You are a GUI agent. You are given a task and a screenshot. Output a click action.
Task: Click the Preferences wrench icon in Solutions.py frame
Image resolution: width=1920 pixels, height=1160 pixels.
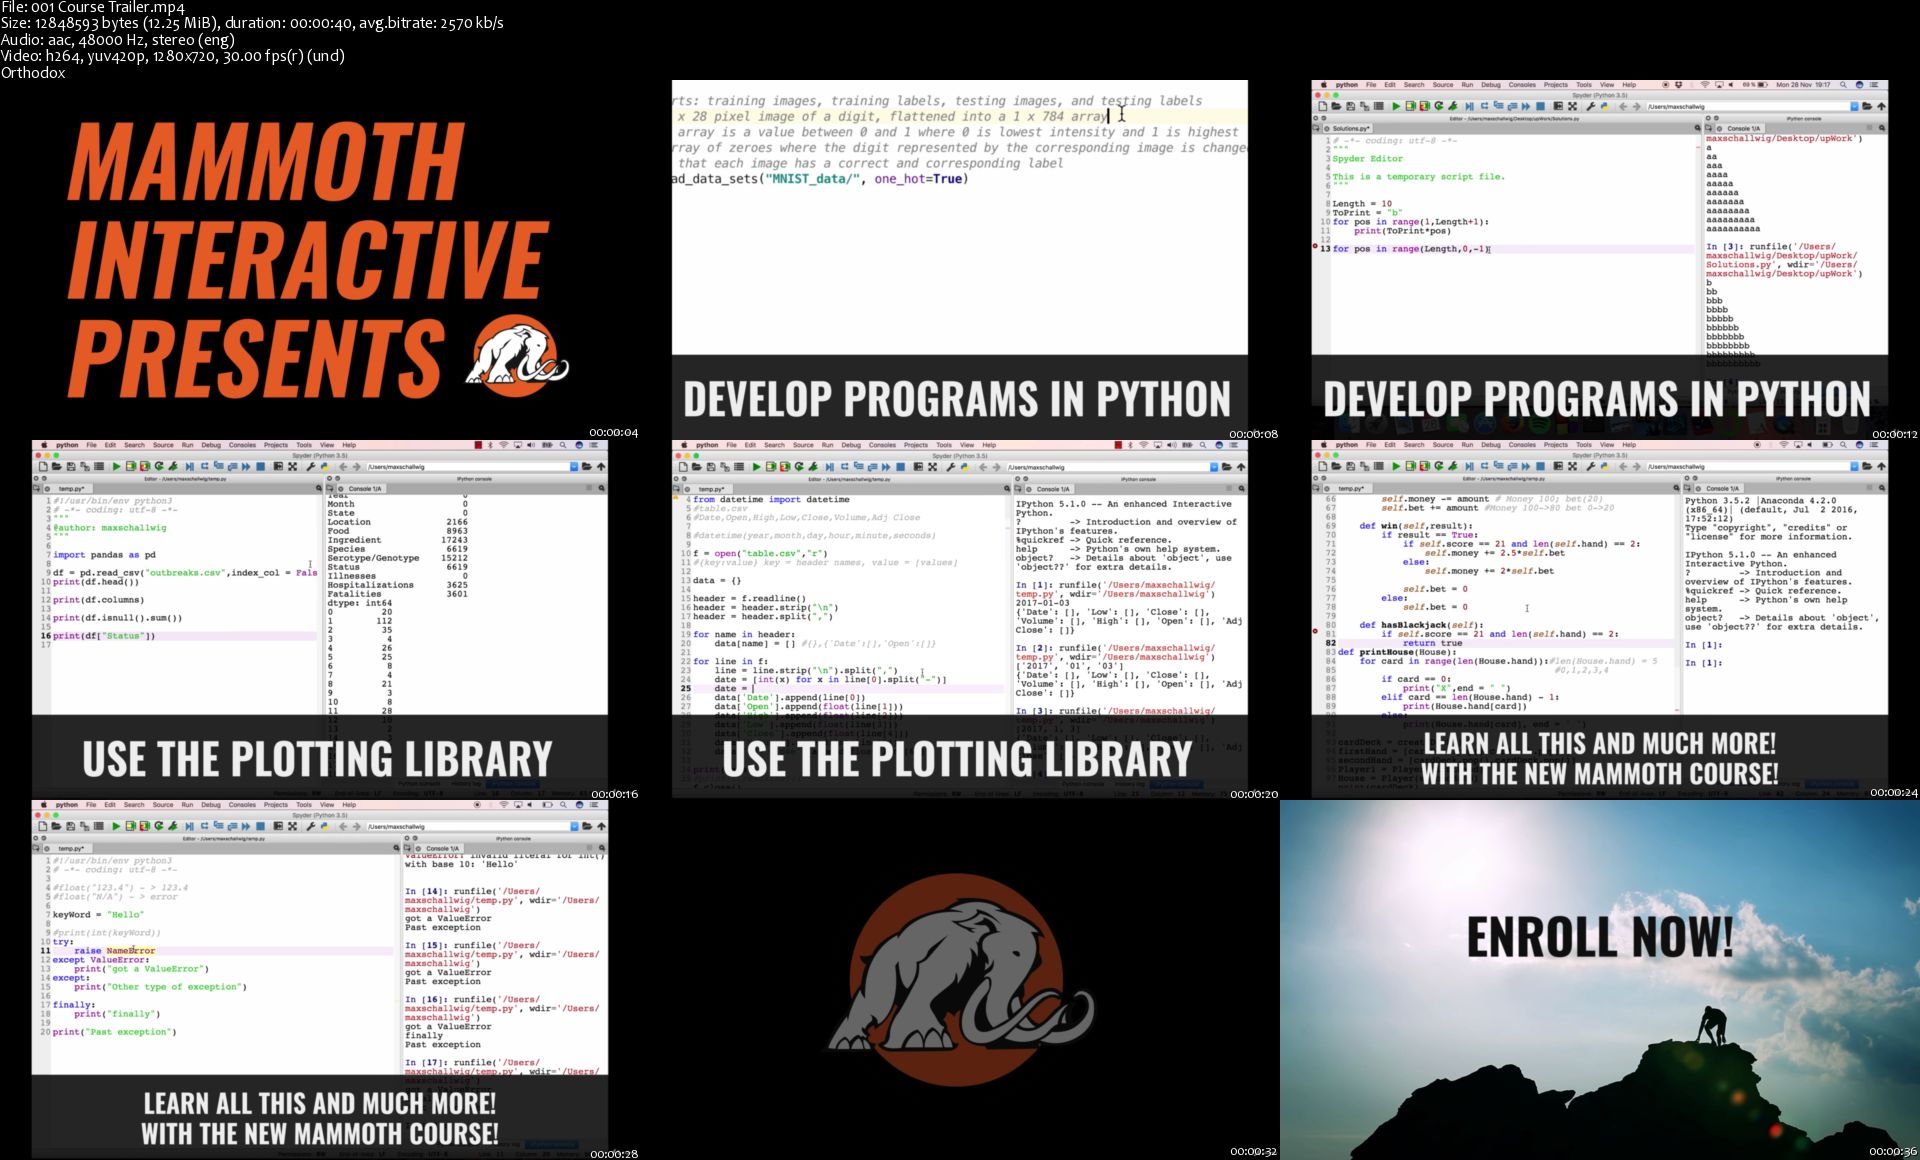(1591, 106)
